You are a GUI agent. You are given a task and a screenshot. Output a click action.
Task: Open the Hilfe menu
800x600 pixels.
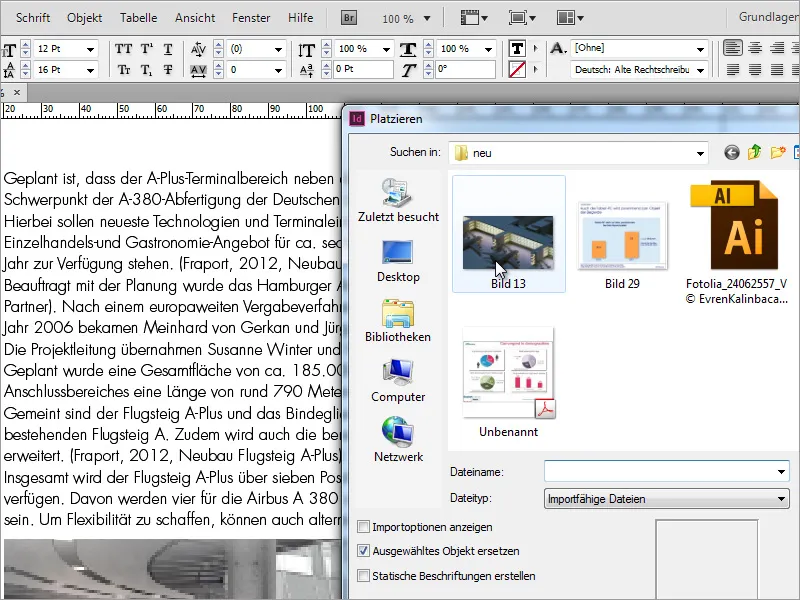(301, 18)
